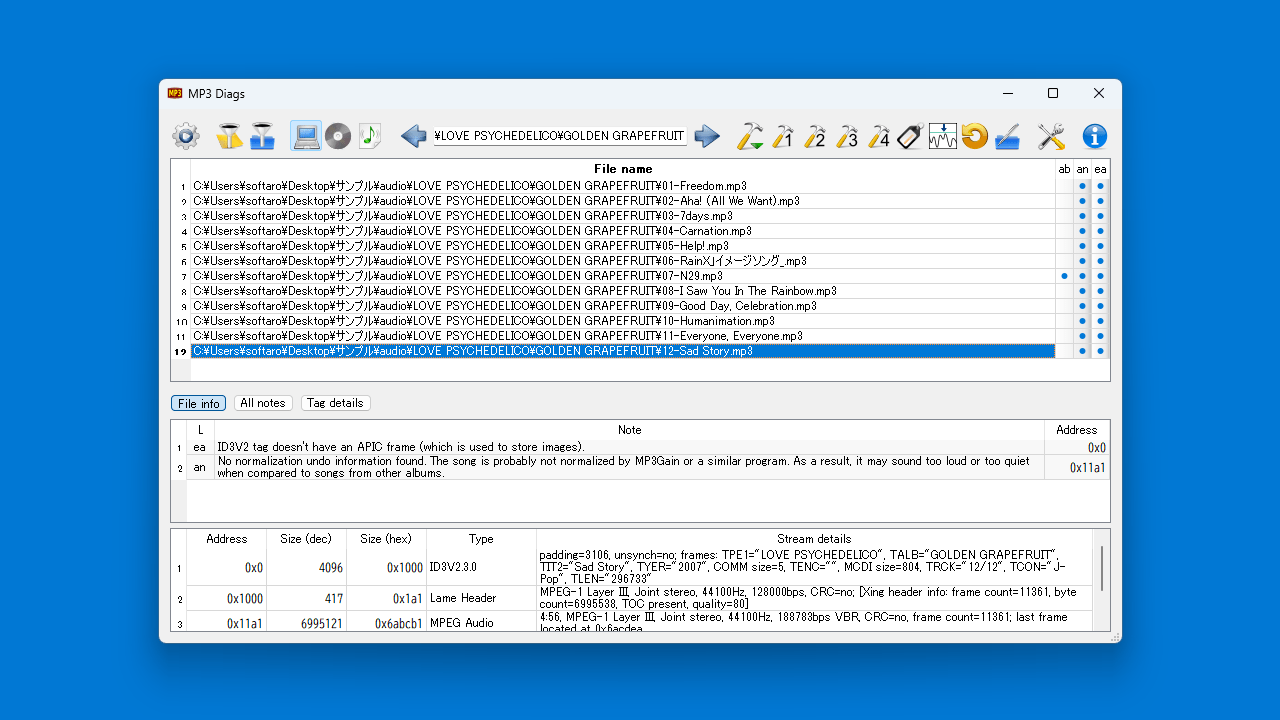Viewport: 1280px width, 720px height.
Task: Select the highlighted 12-Sad Story.mp3 row
Action: pos(623,351)
